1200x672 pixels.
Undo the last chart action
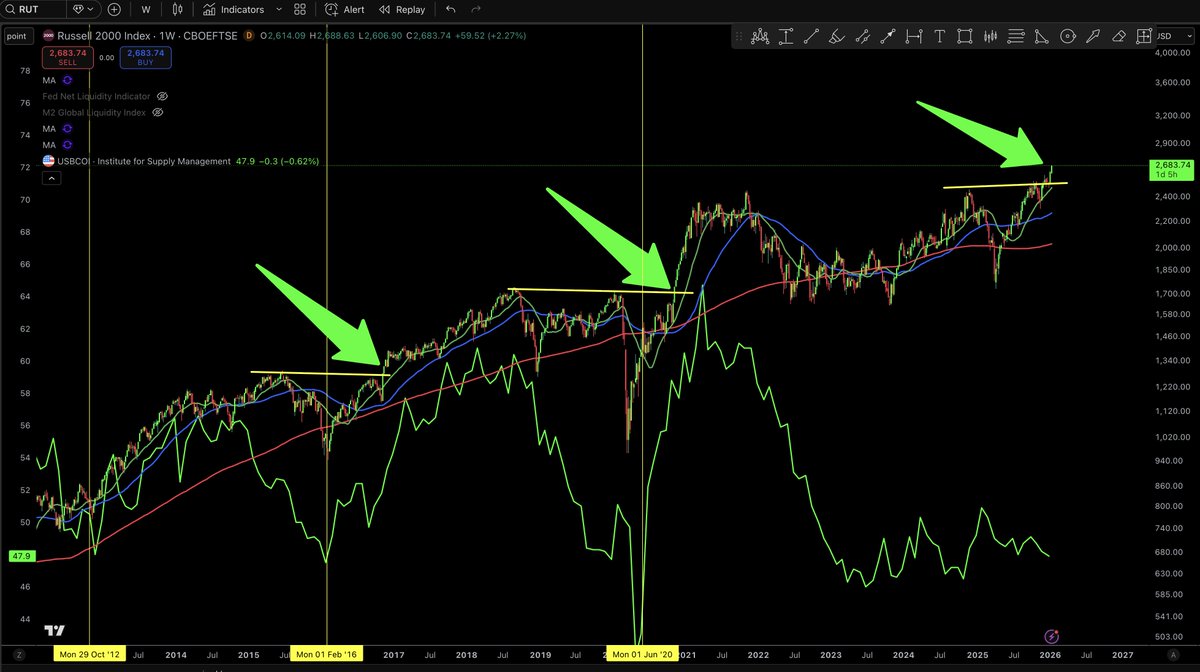[450, 10]
